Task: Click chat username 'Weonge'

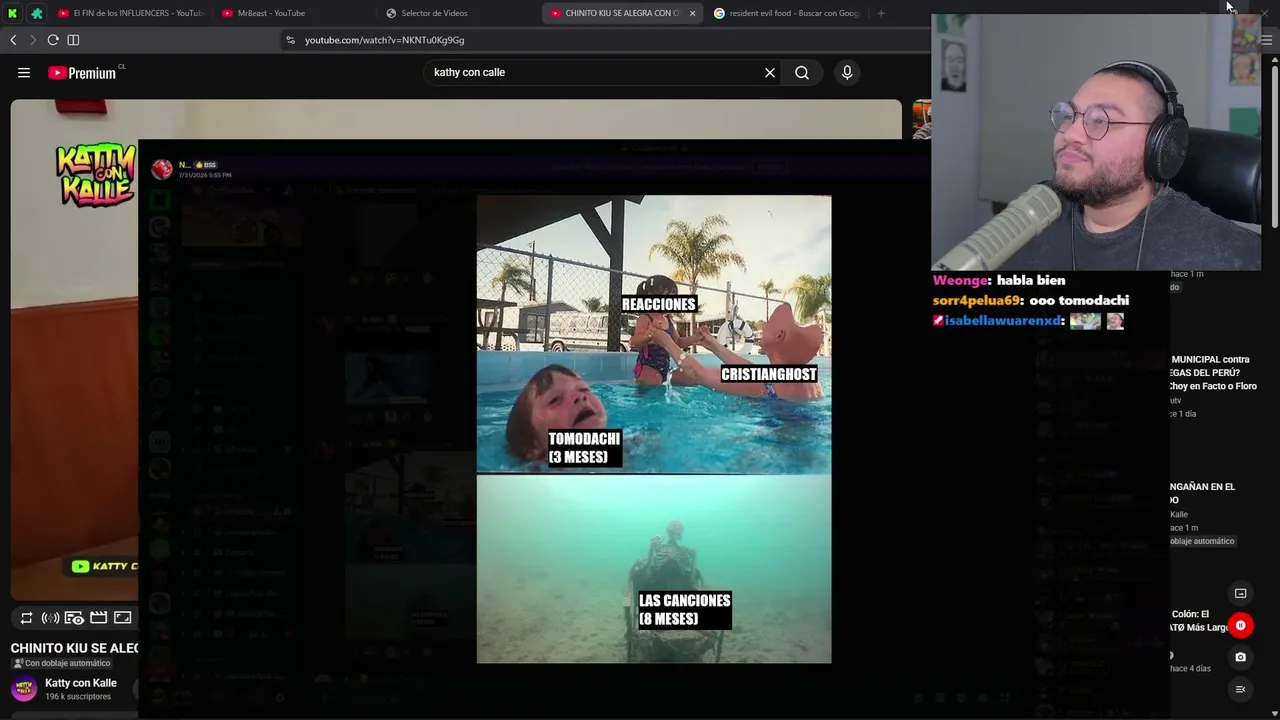Action: click(961, 281)
